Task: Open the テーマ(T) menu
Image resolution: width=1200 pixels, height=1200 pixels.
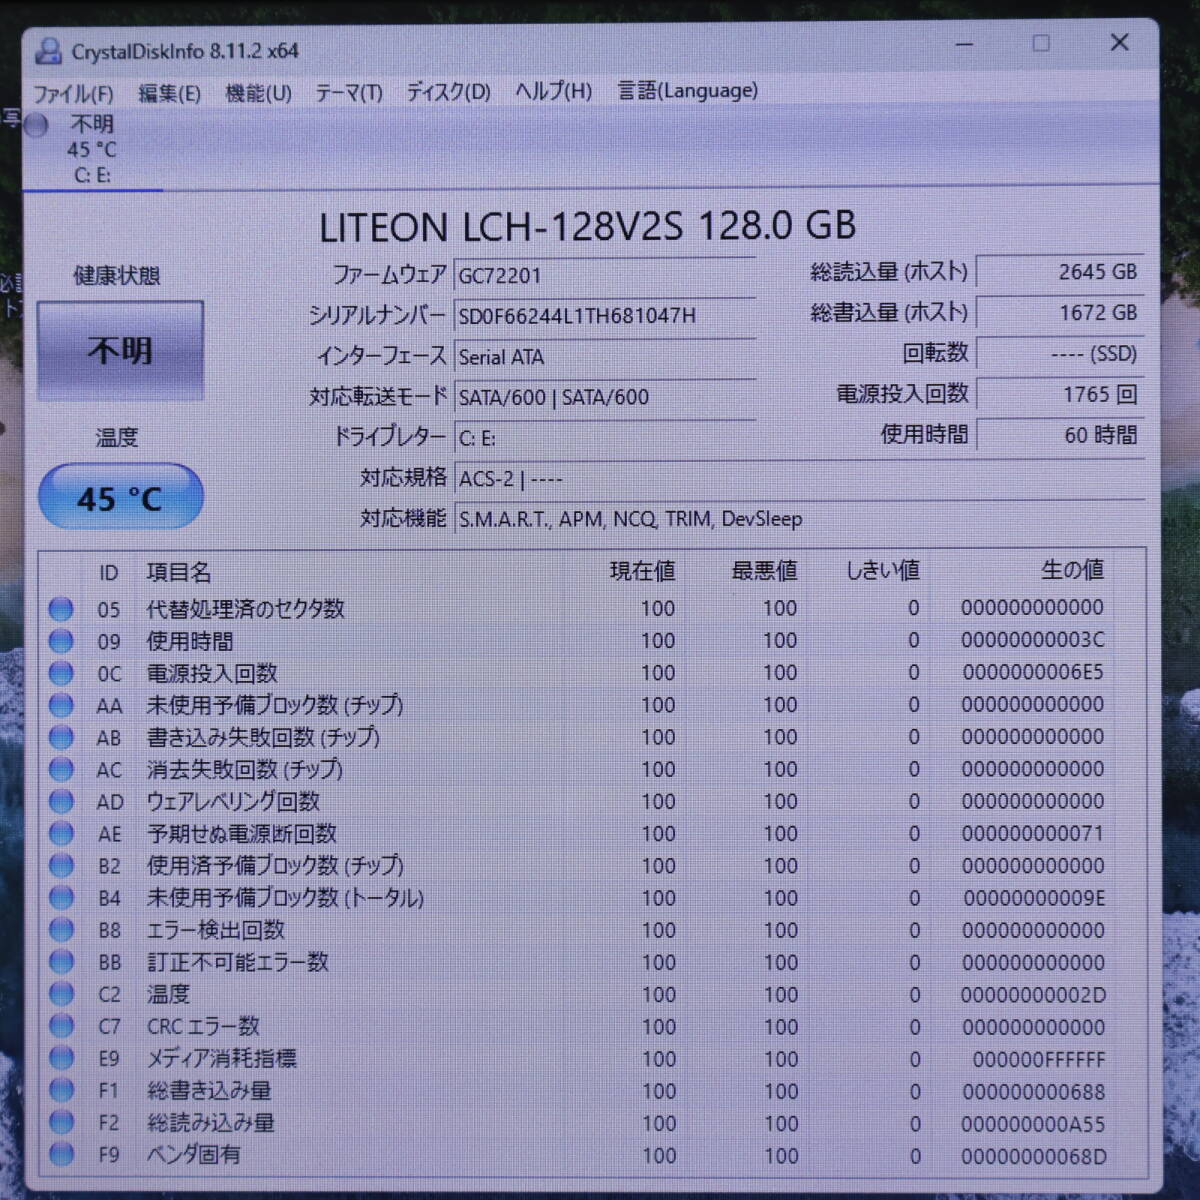Action: (x=349, y=93)
